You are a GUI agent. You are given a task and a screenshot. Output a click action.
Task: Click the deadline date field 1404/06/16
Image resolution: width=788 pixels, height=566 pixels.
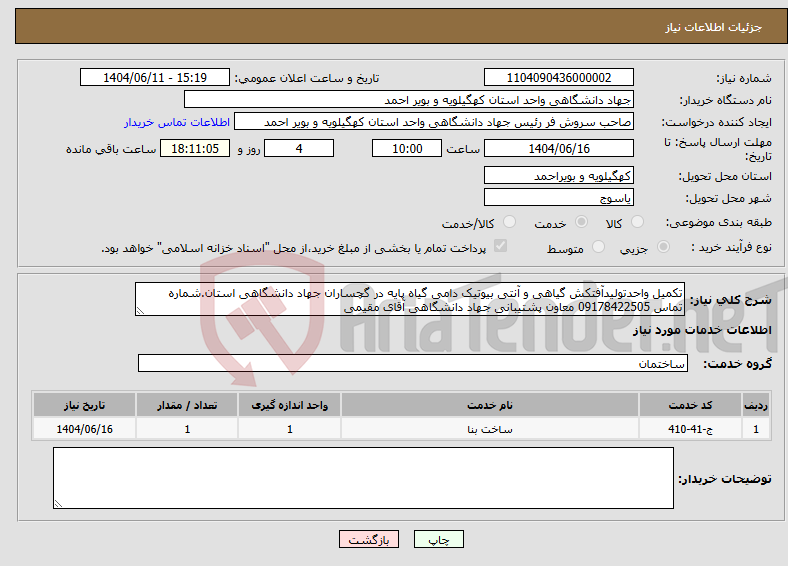[558, 148]
